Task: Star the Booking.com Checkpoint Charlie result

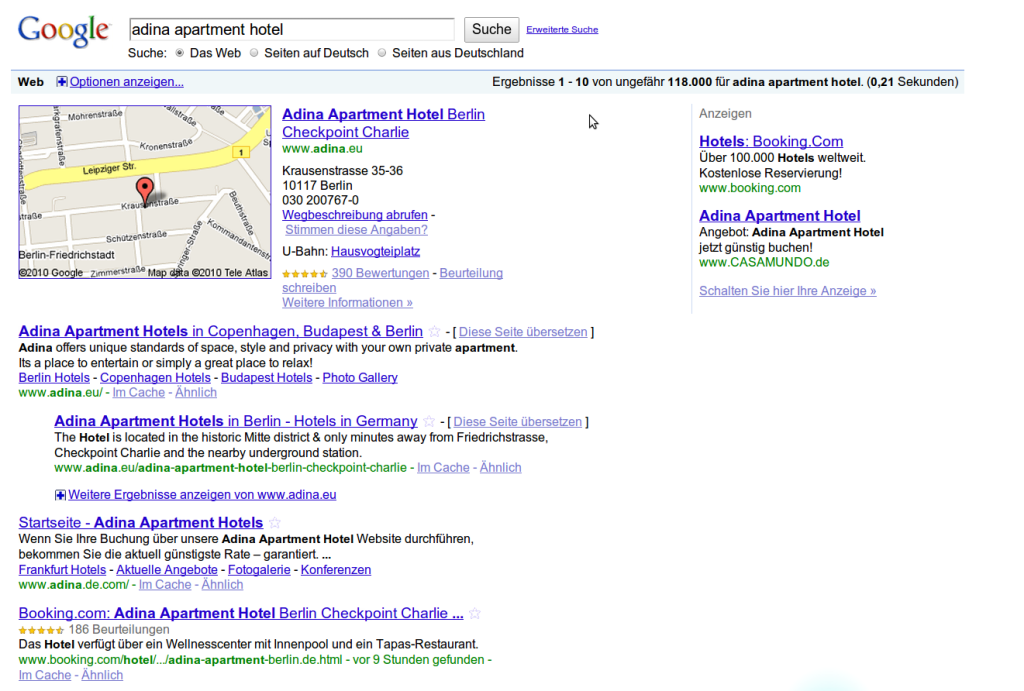Action: (x=475, y=614)
